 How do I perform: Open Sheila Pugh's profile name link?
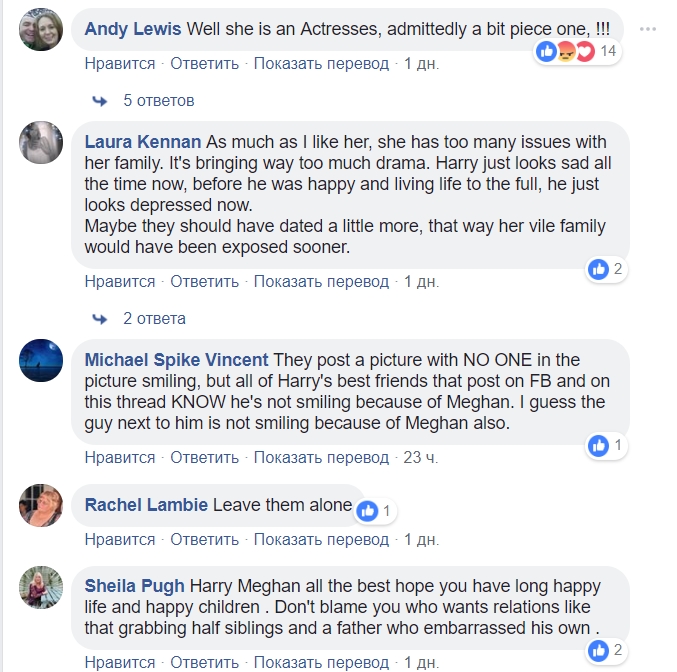(x=135, y=585)
